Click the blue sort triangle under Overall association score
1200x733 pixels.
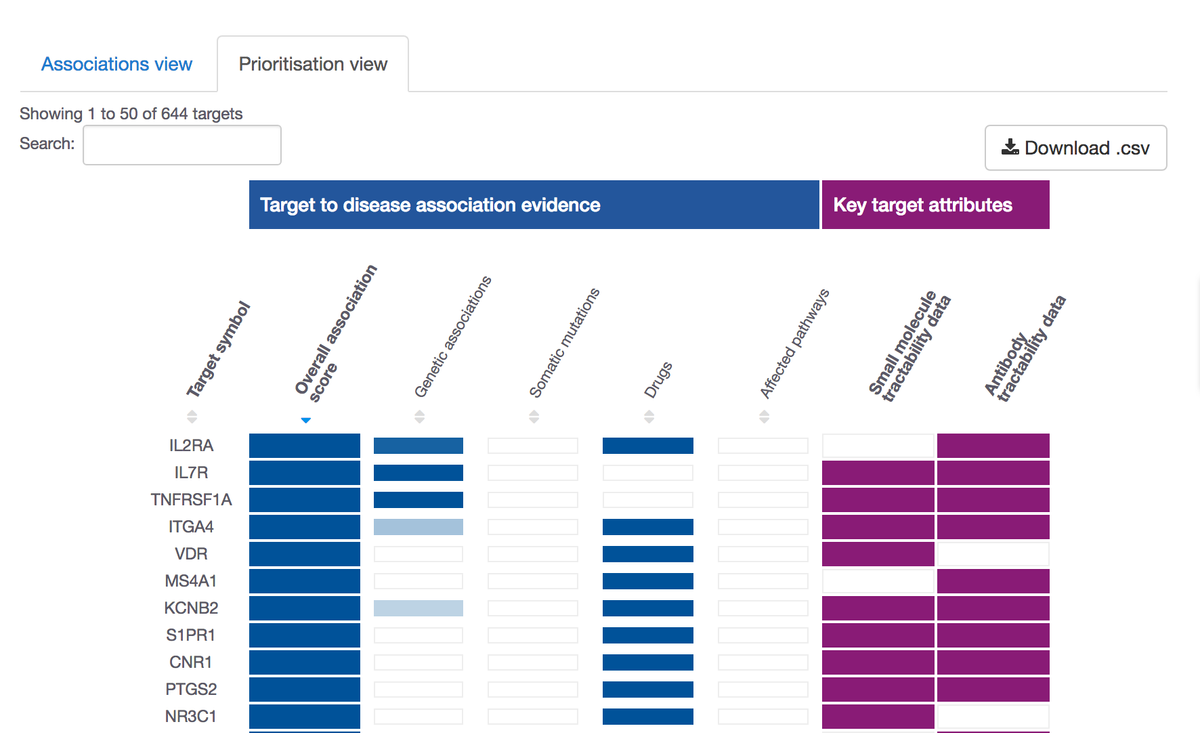(305, 420)
